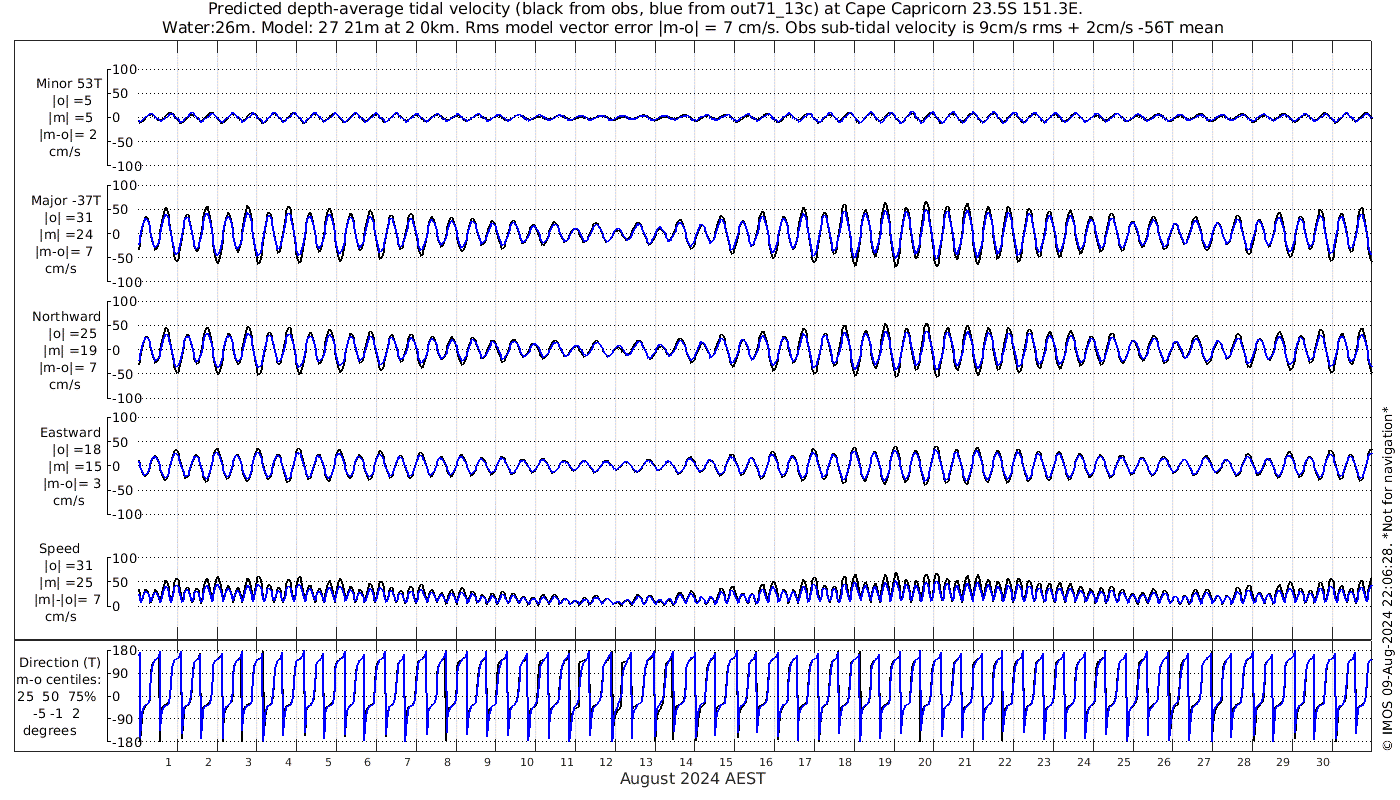Click the day "28" x-axis tick label
Viewport: 1400px width, 800px height.
[x=1243, y=762]
